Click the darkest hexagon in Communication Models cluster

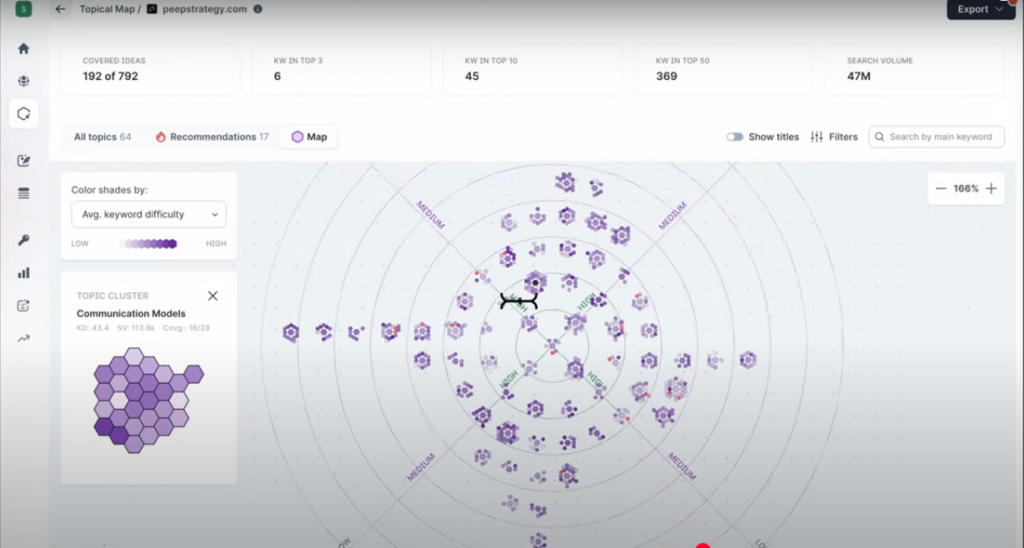pos(103,427)
